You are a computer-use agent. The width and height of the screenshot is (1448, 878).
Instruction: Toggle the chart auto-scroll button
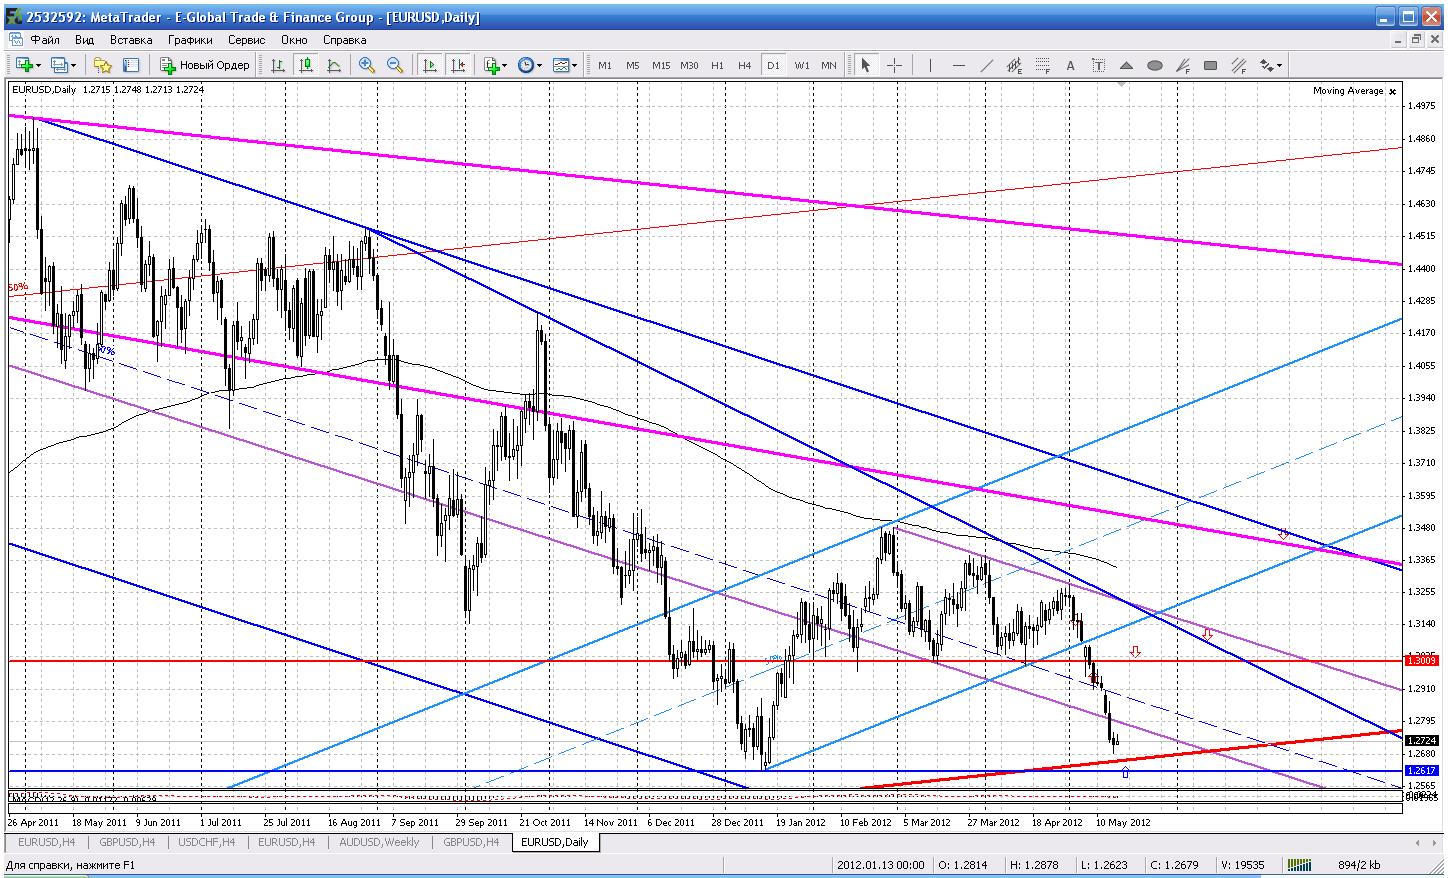[x=430, y=65]
